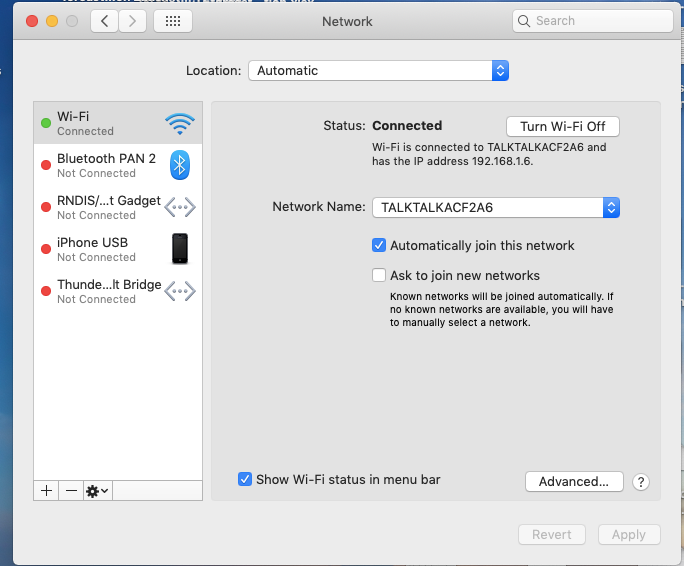
Task: Click the iPhone USB phone icon
Action: [180, 249]
